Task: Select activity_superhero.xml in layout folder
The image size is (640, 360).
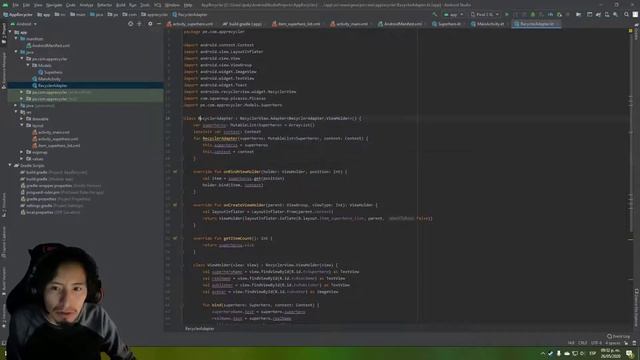Action: click(55, 139)
